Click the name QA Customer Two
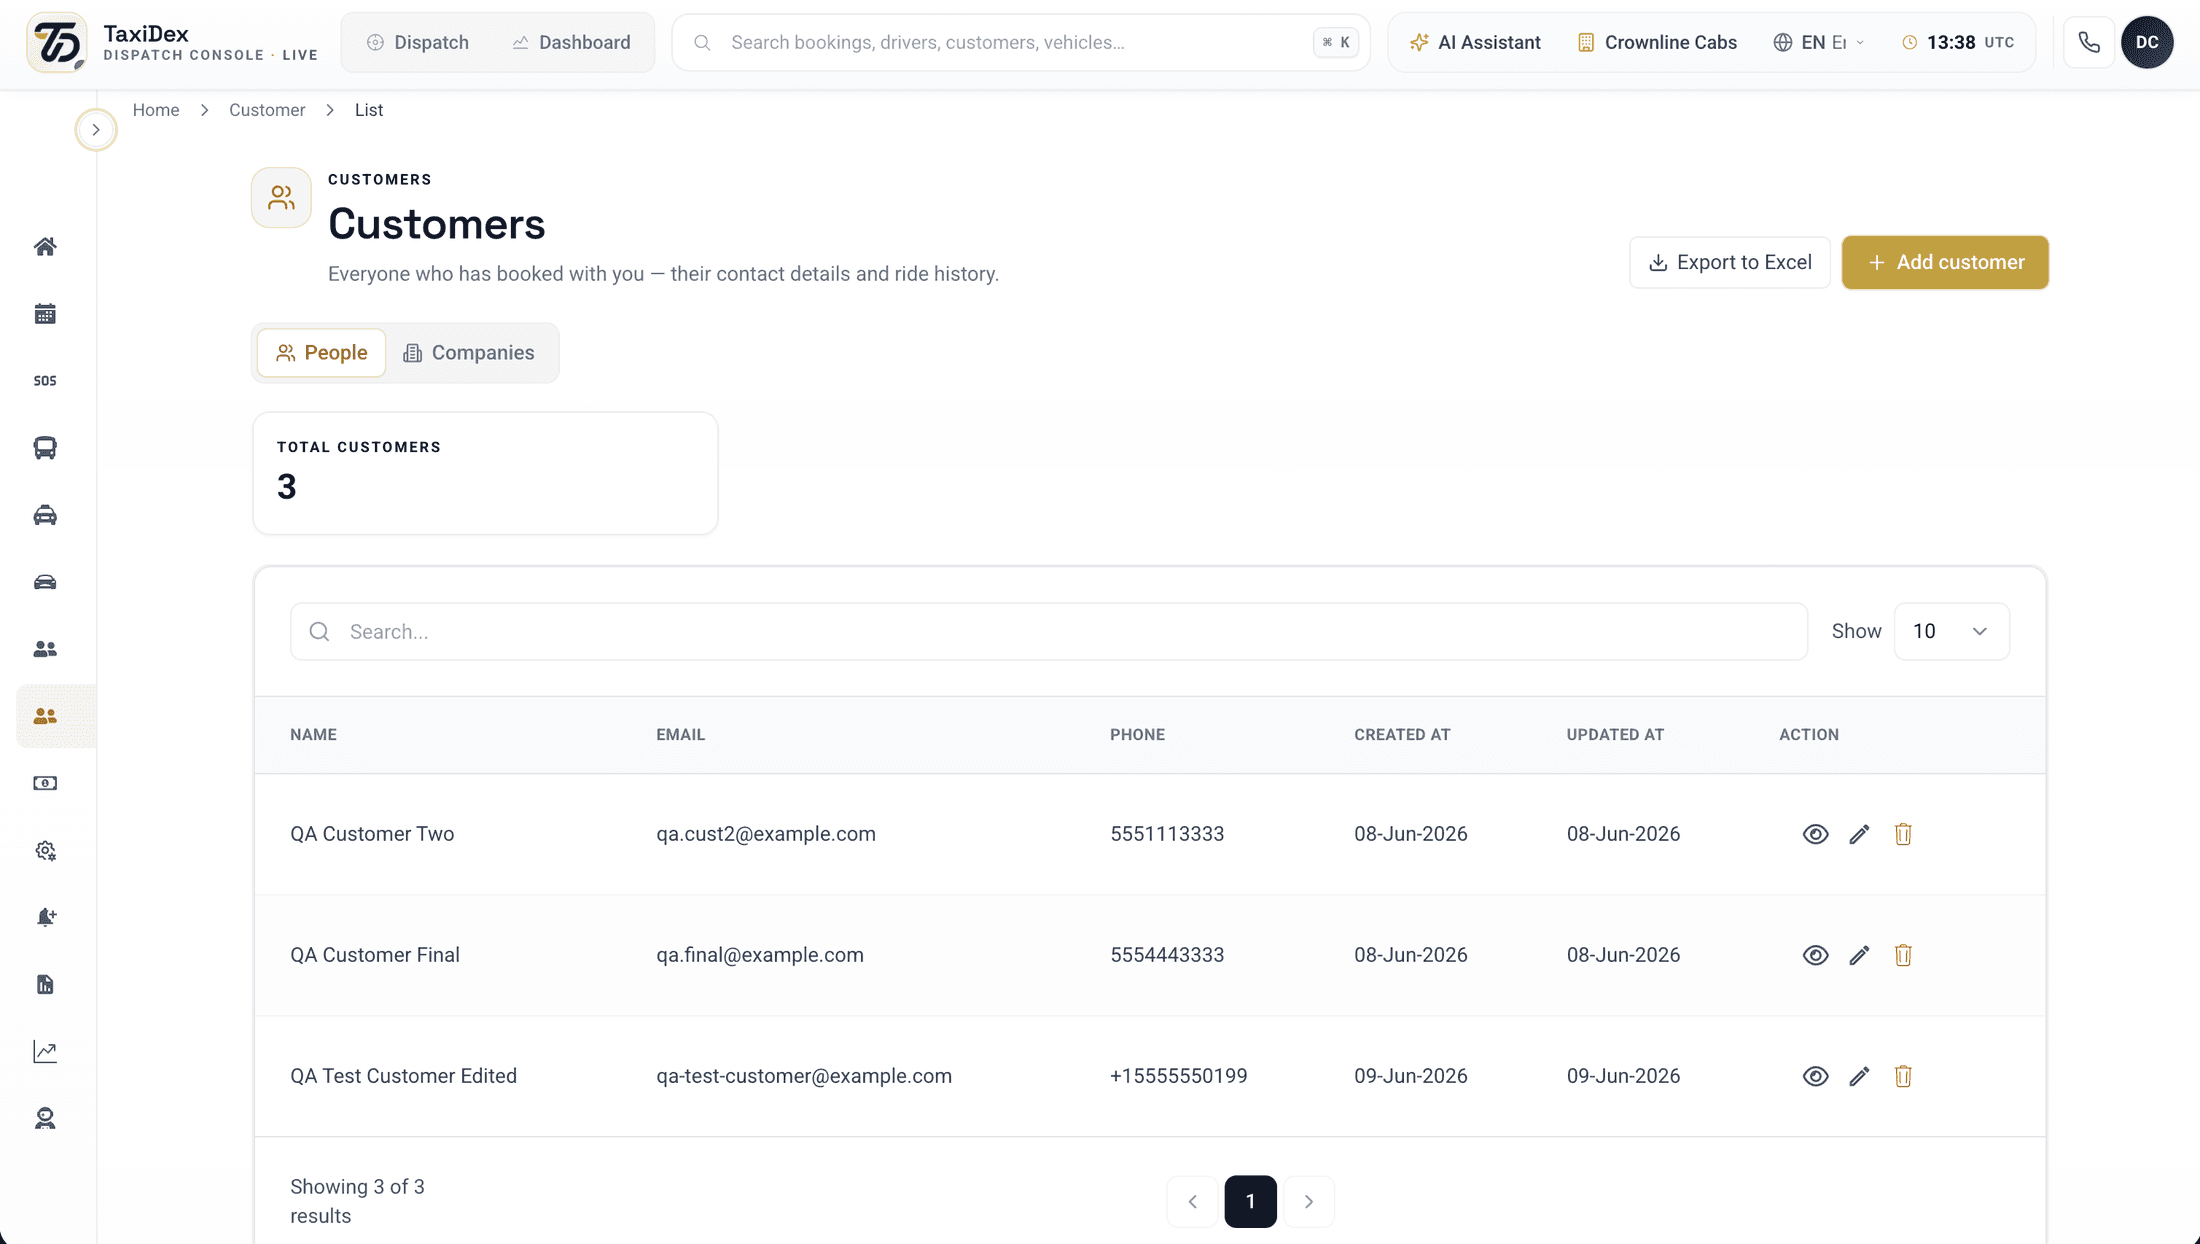 [372, 834]
